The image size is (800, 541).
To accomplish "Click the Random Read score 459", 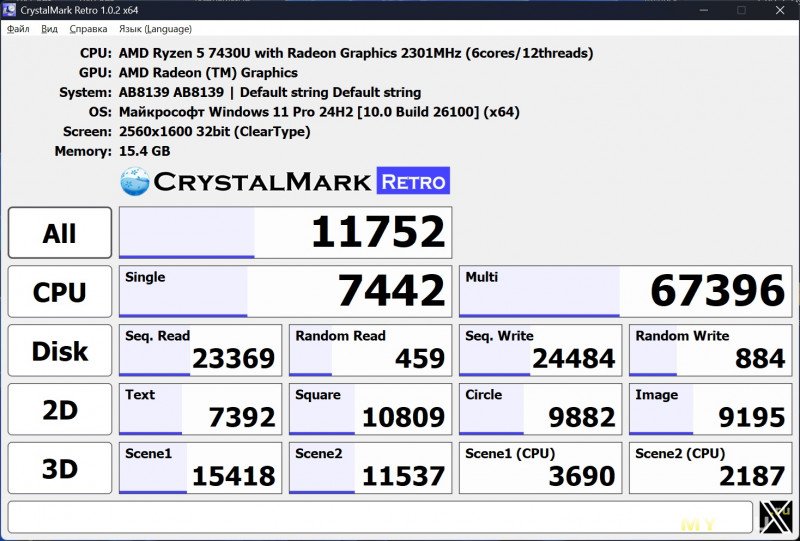I will (x=370, y=351).
